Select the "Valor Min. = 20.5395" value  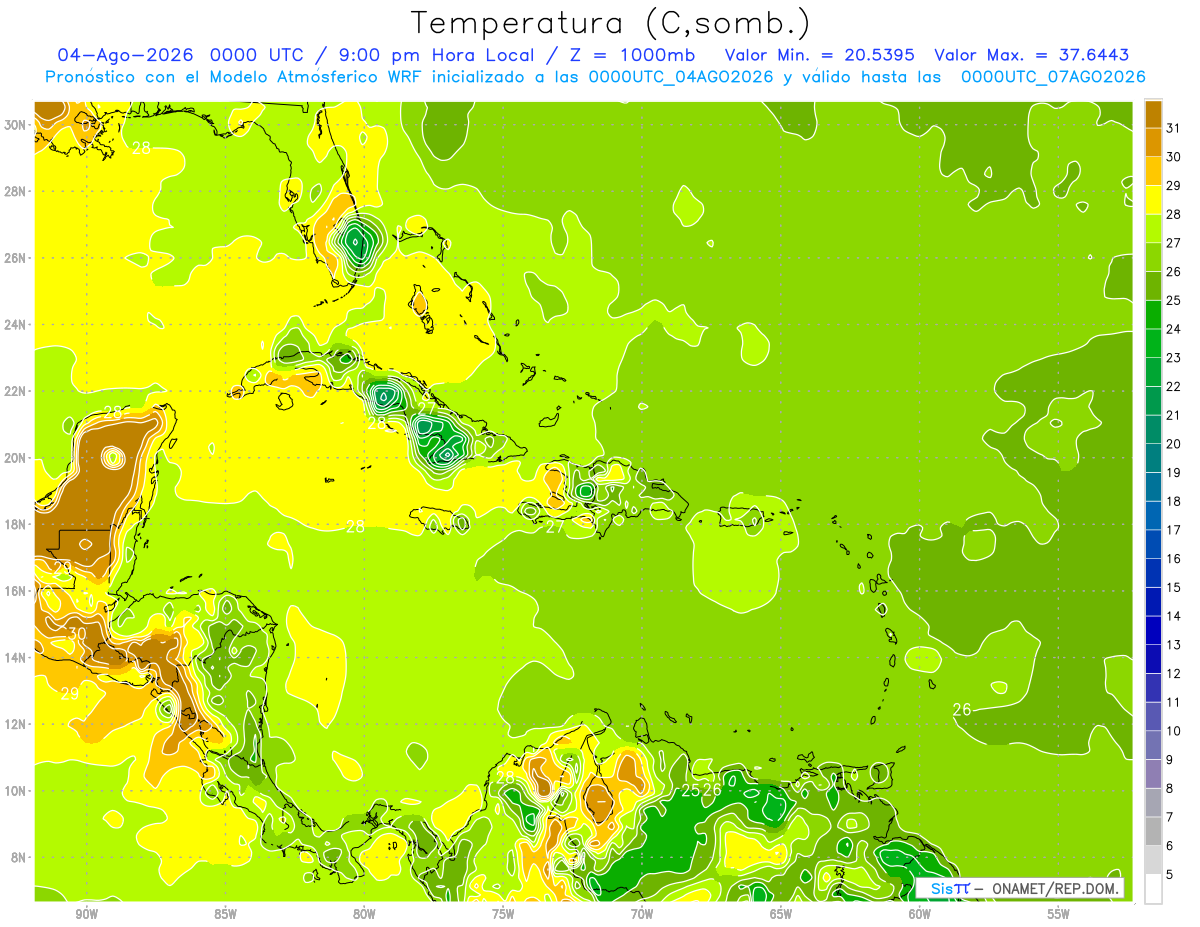pos(820,55)
